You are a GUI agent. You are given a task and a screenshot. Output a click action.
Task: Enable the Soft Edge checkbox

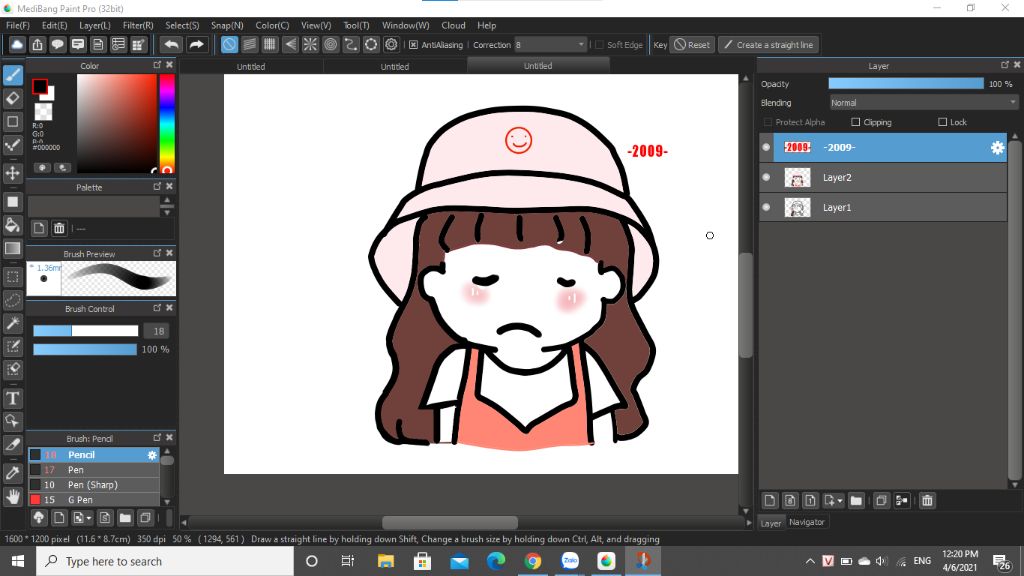600,45
